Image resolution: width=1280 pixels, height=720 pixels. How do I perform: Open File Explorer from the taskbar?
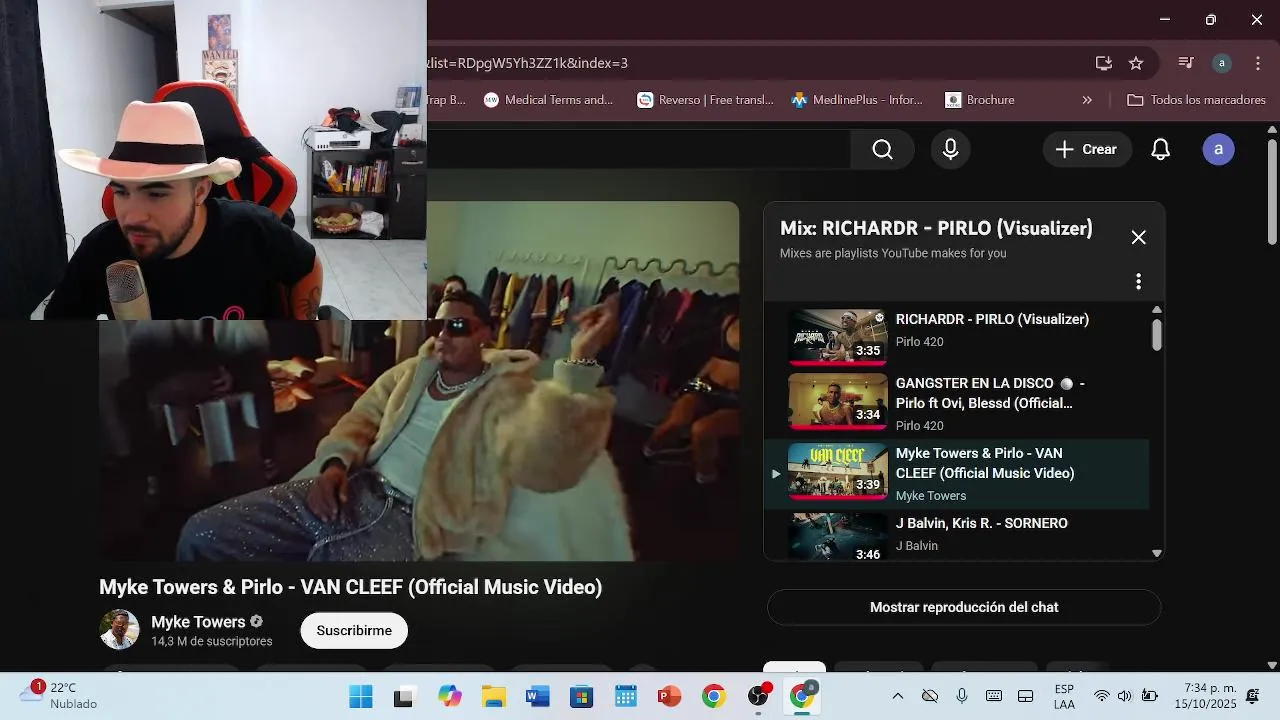[493, 696]
